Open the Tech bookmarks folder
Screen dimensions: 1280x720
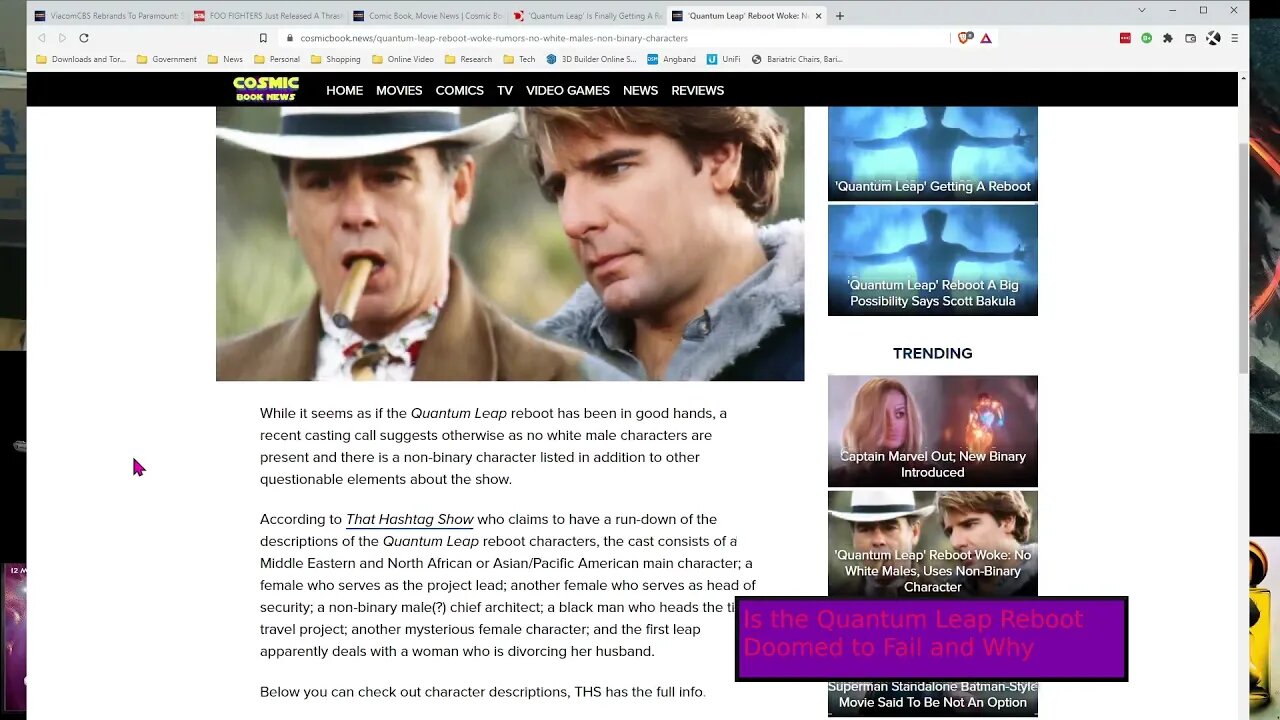519,59
